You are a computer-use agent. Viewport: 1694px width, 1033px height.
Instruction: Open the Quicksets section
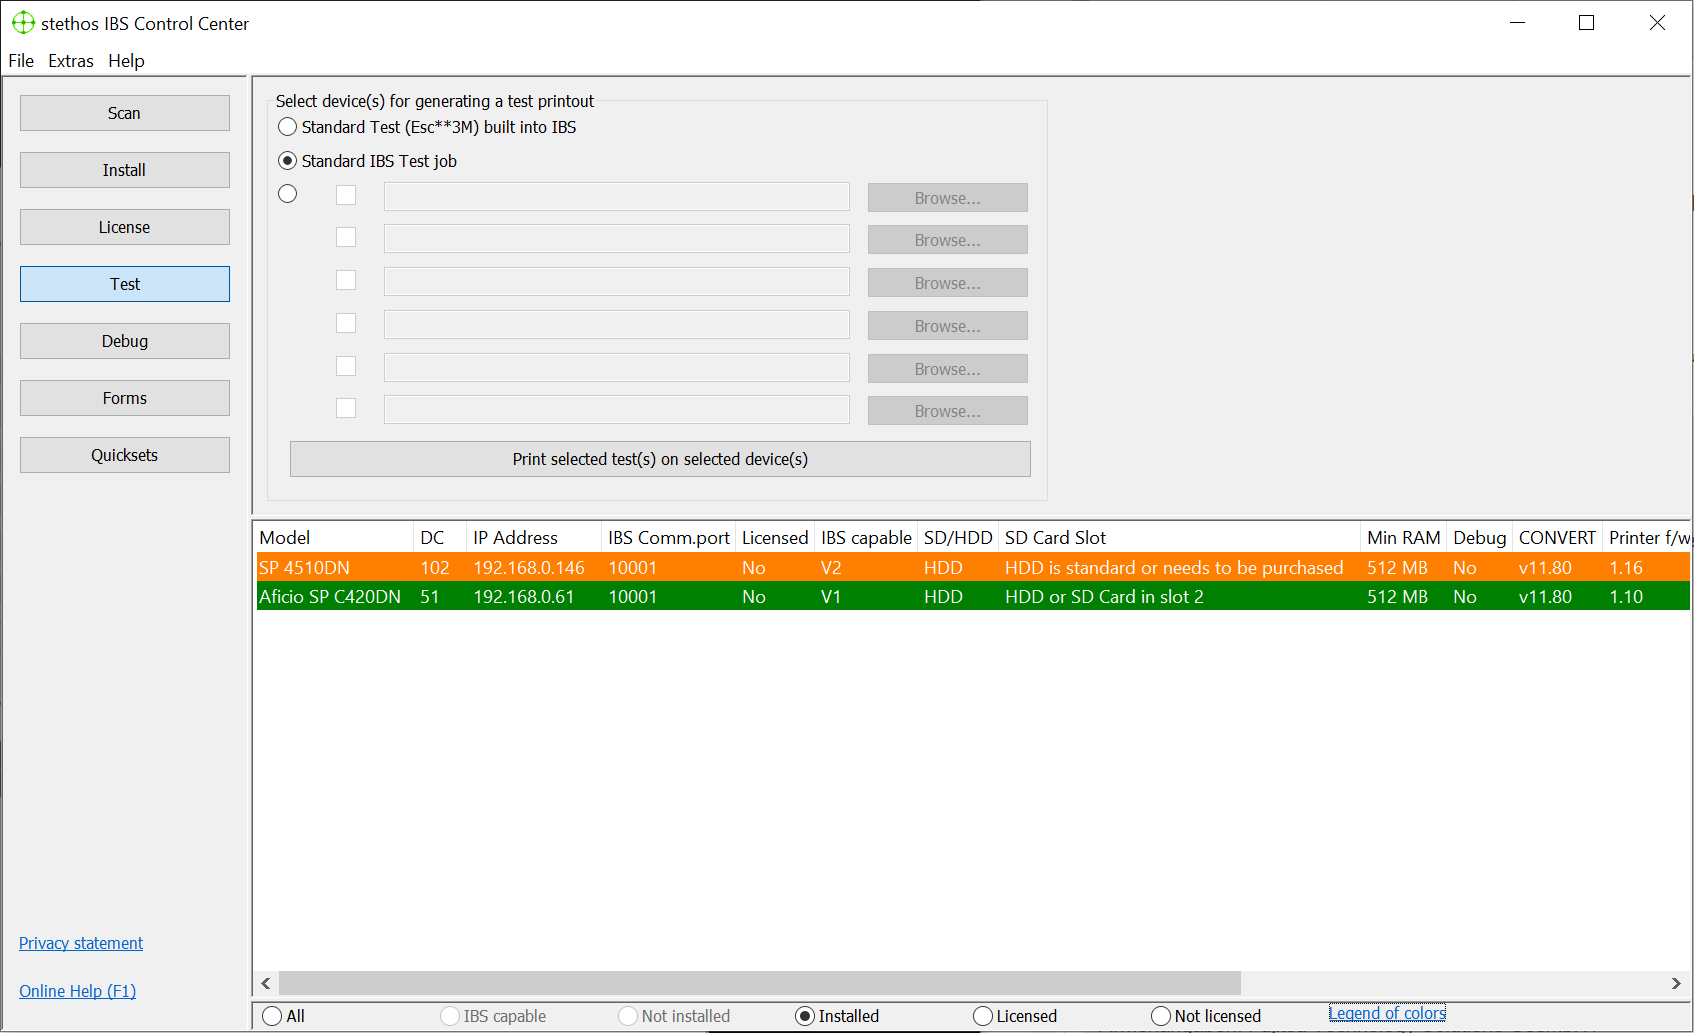[125, 455]
